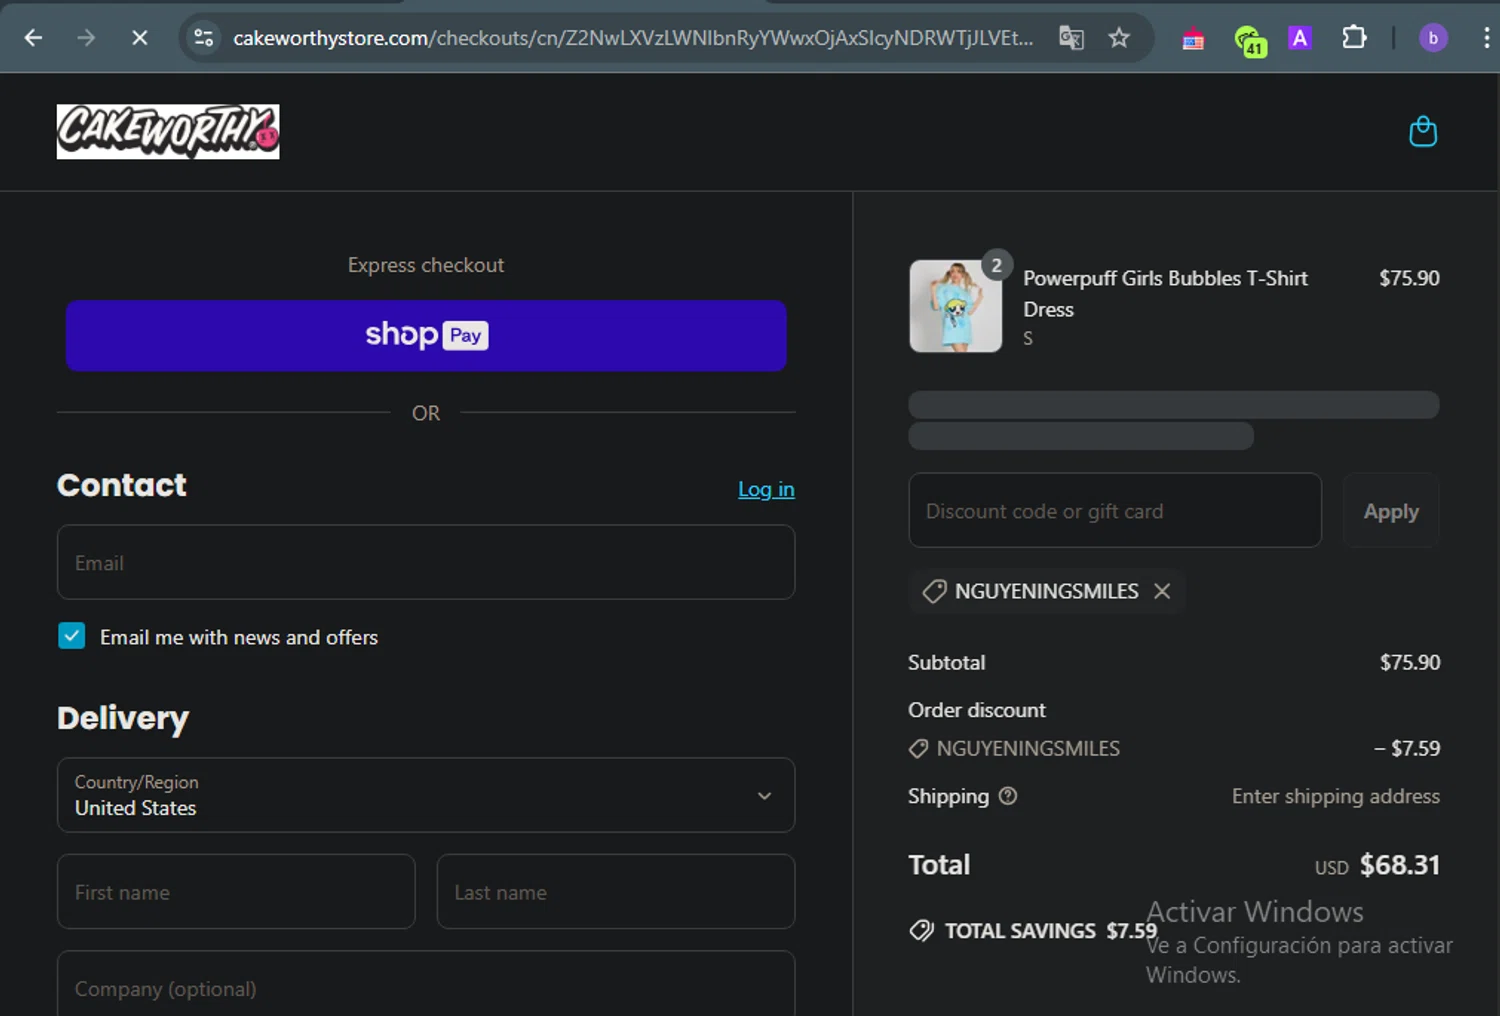Open the purple A extension

pos(1300,38)
